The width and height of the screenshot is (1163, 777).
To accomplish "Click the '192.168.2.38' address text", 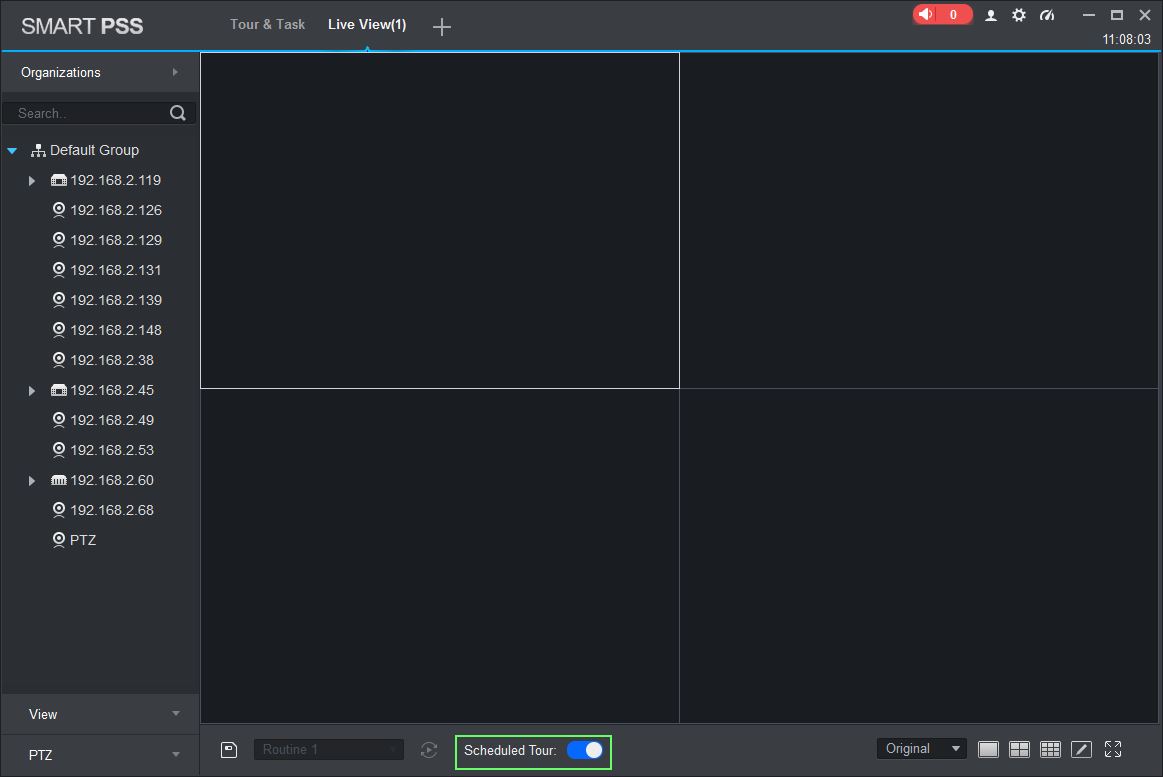I will (112, 360).
